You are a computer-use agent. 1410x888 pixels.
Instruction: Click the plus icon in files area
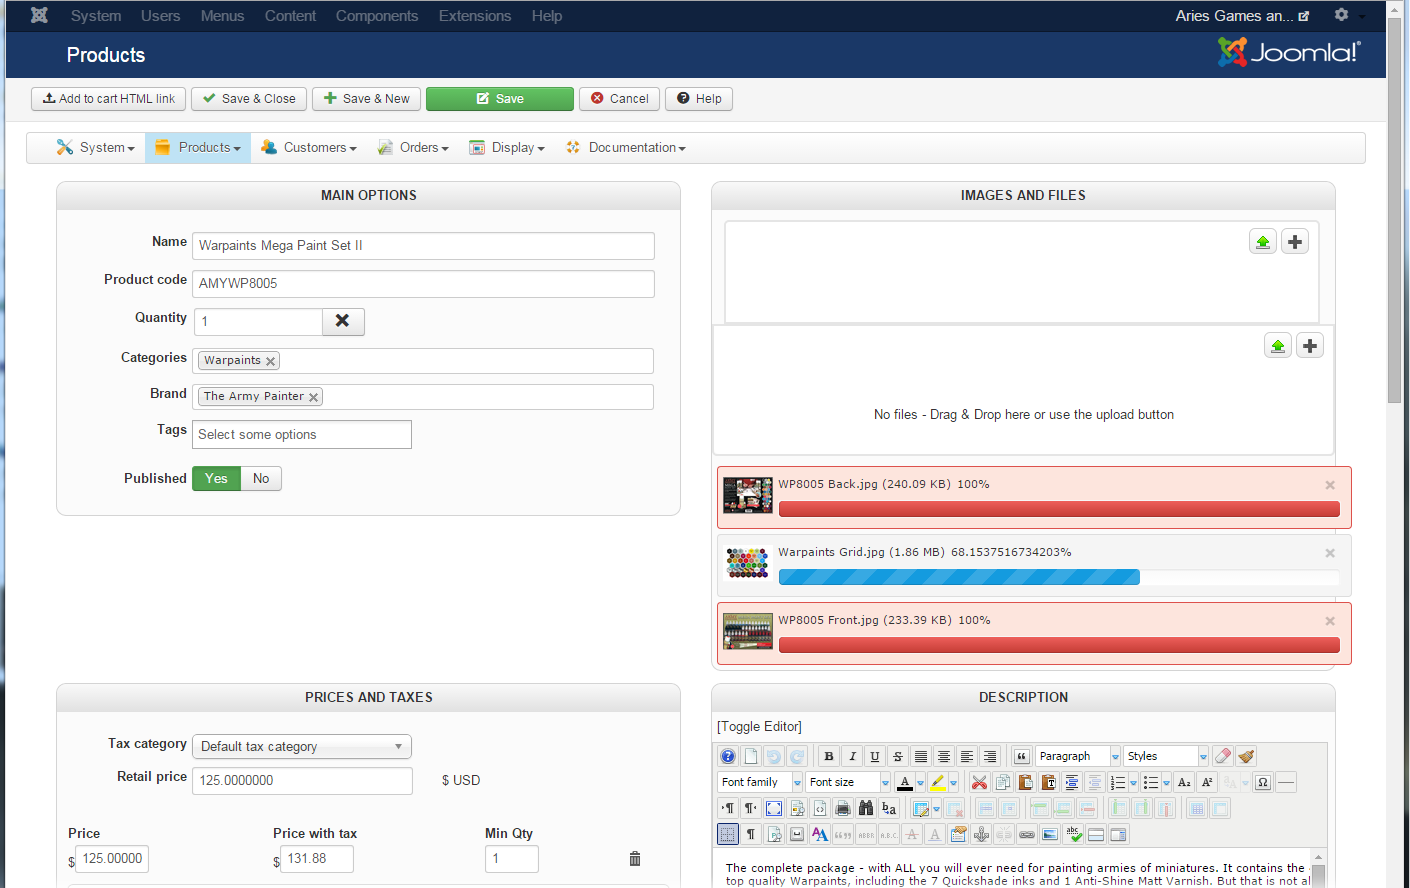[x=1310, y=346]
